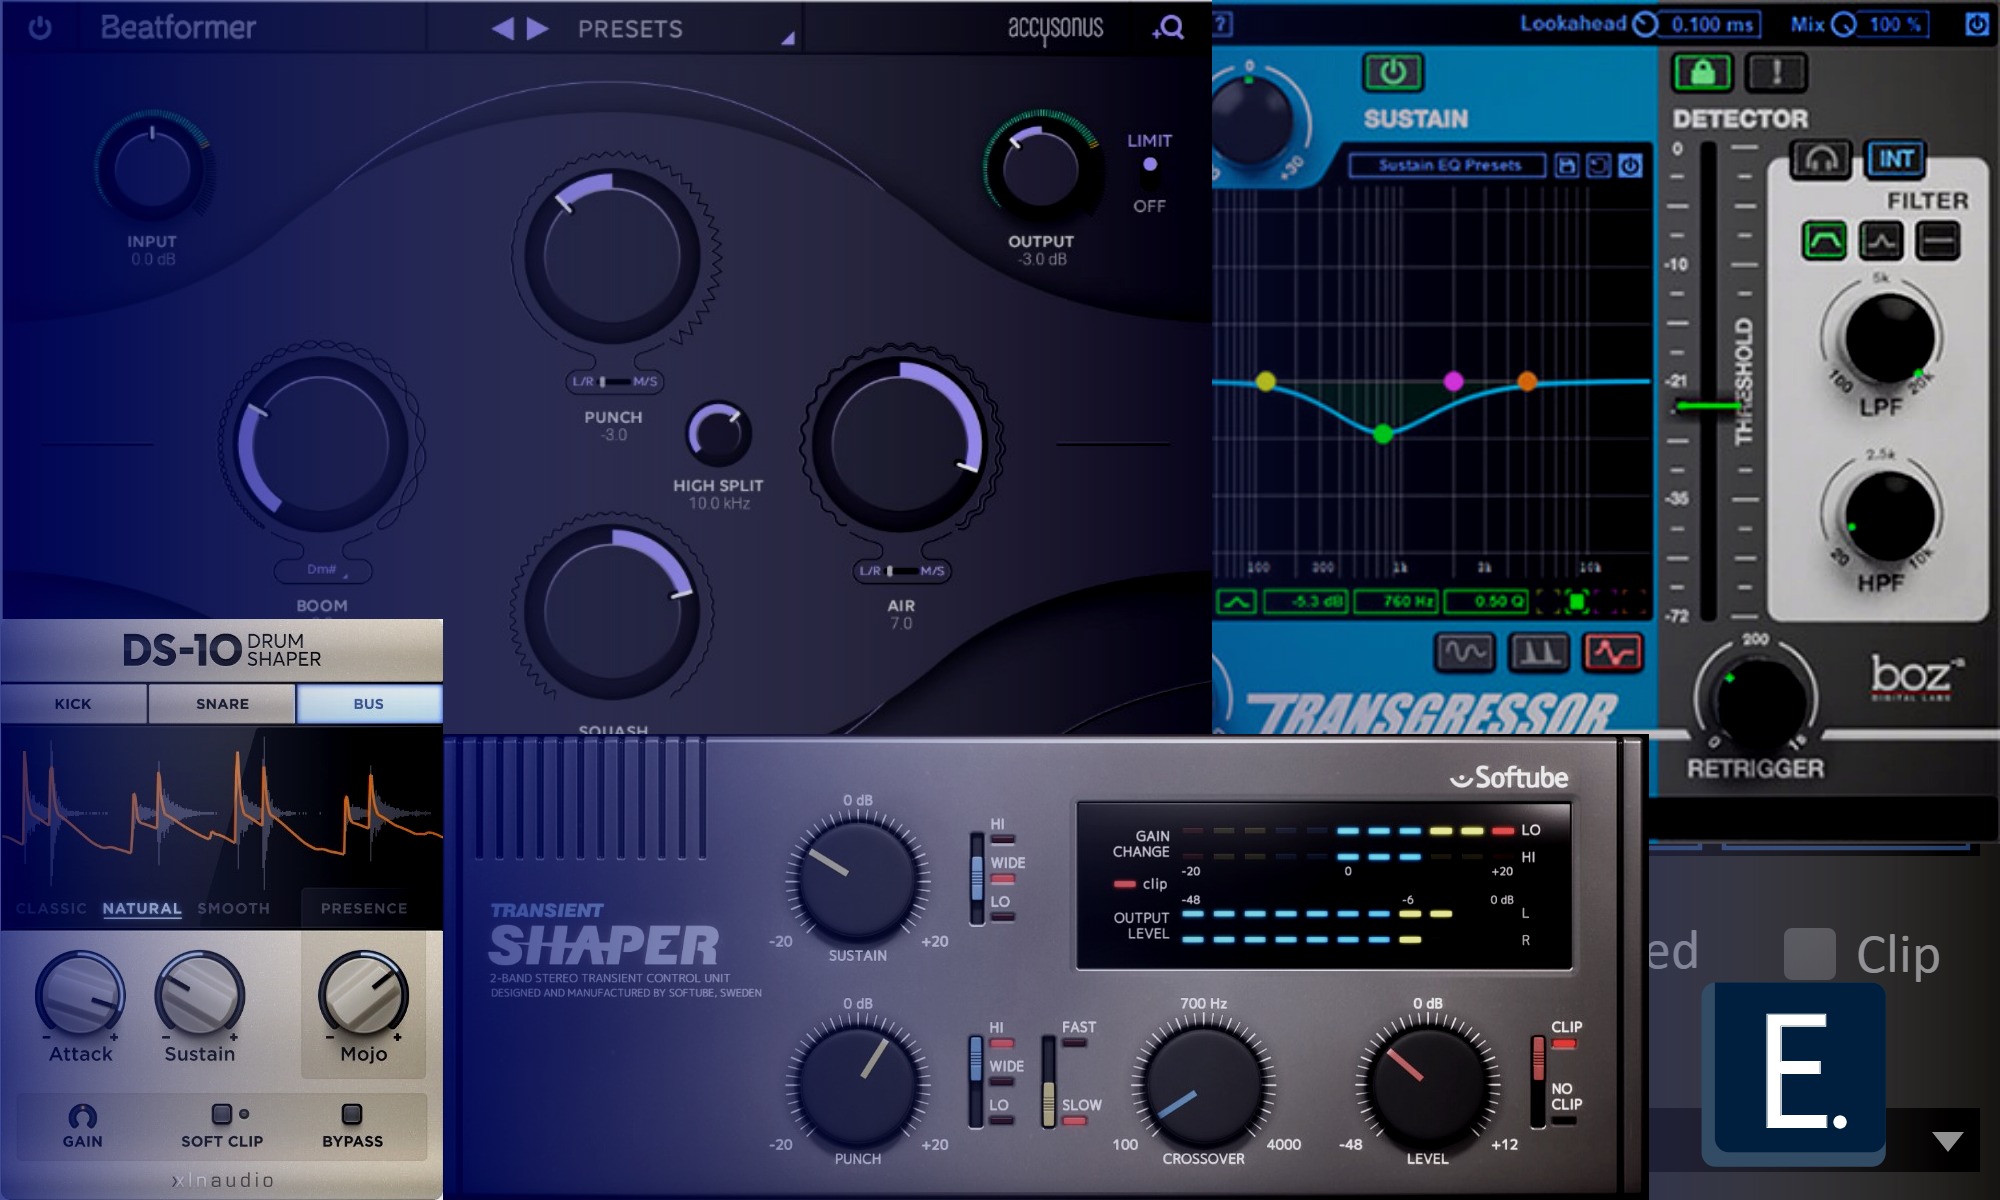
Task: Open the Sustain EQ Presets dropdown
Action: pyautogui.click(x=1448, y=165)
